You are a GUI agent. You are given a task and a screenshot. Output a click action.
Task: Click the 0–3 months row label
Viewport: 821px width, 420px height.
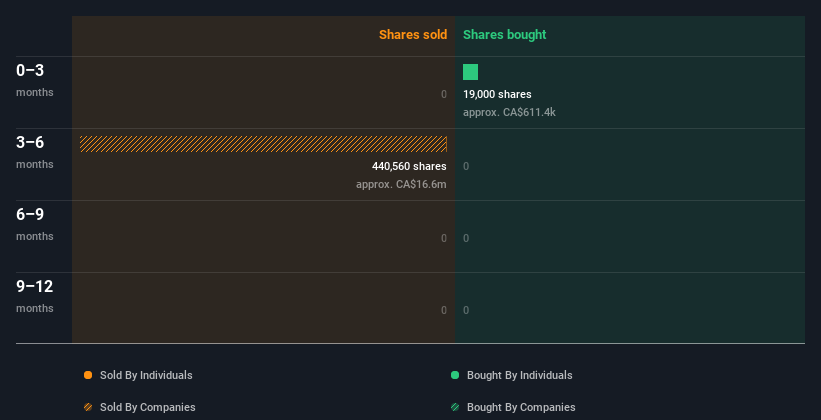point(35,80)
